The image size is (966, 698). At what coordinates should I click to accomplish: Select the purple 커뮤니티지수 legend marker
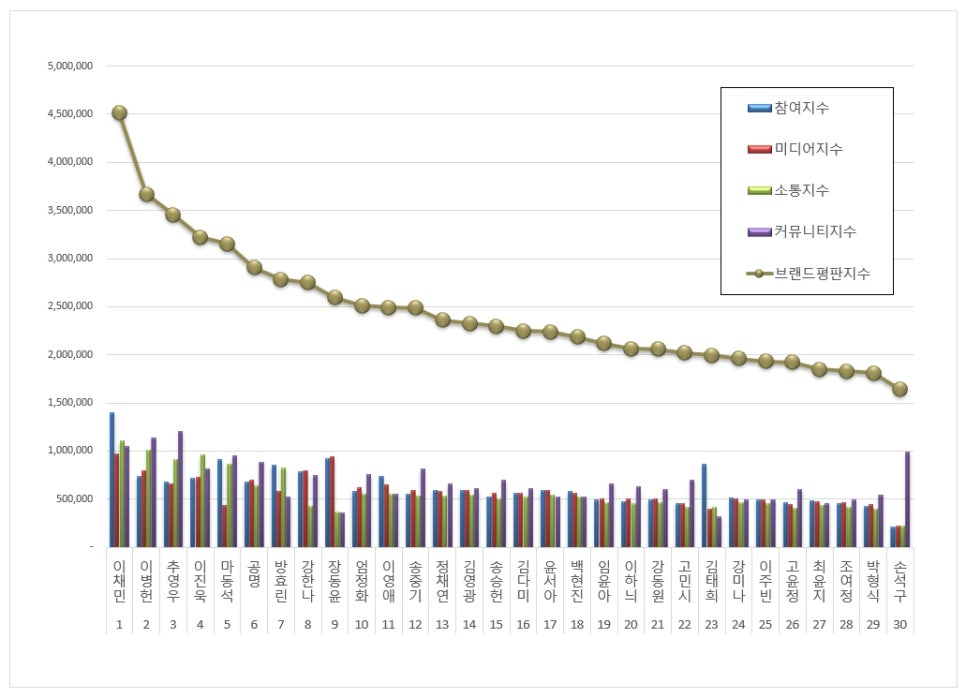[x=760, y=231]
